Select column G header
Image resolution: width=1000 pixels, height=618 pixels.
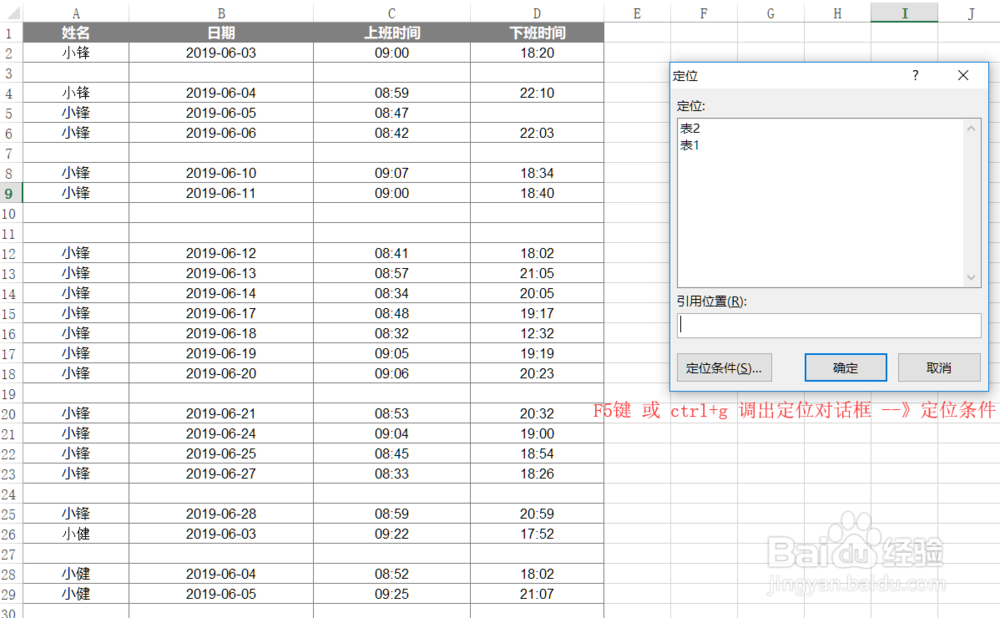pyautogui.click(x=770, y=13)
